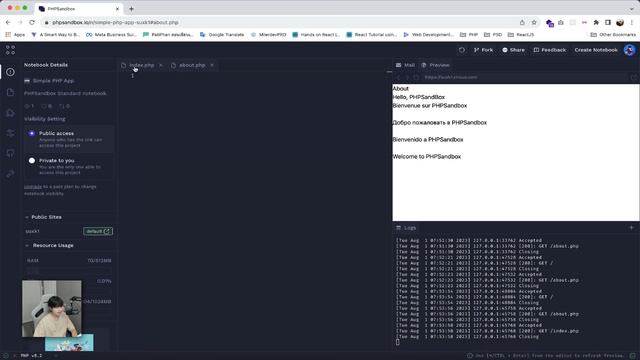
Task: Click the preview back arrow
Action: pos(399,77)
